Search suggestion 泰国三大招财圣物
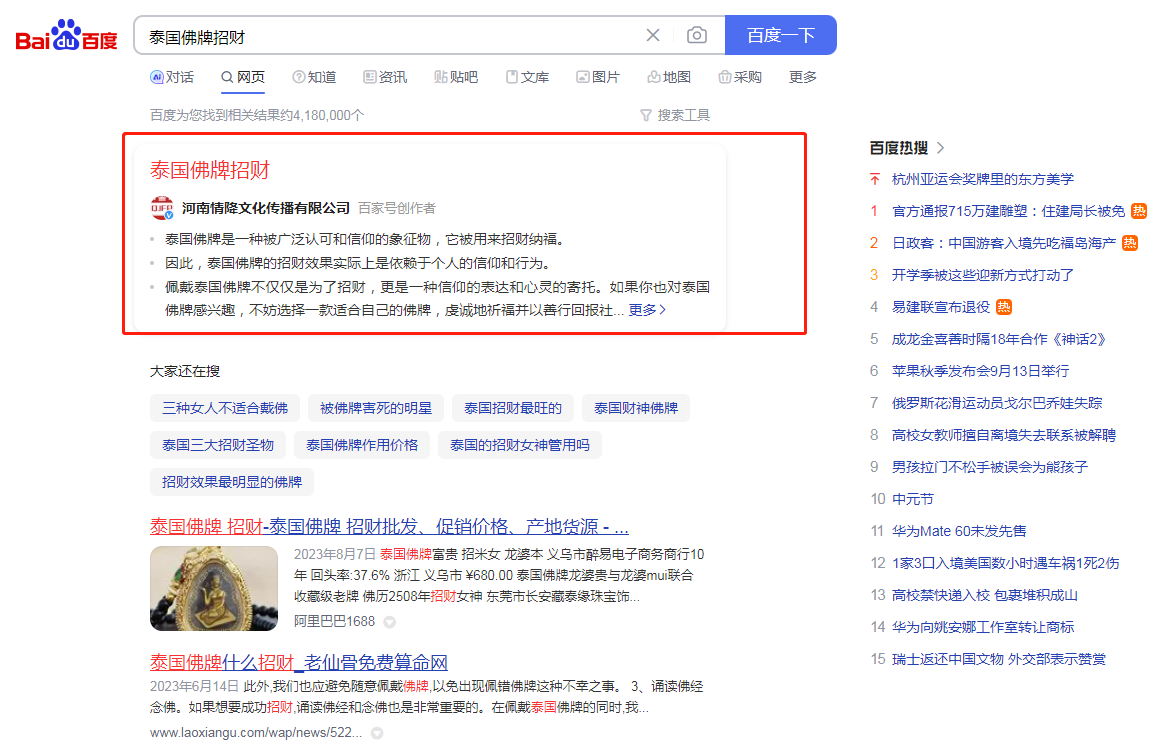 click(218, 445)
